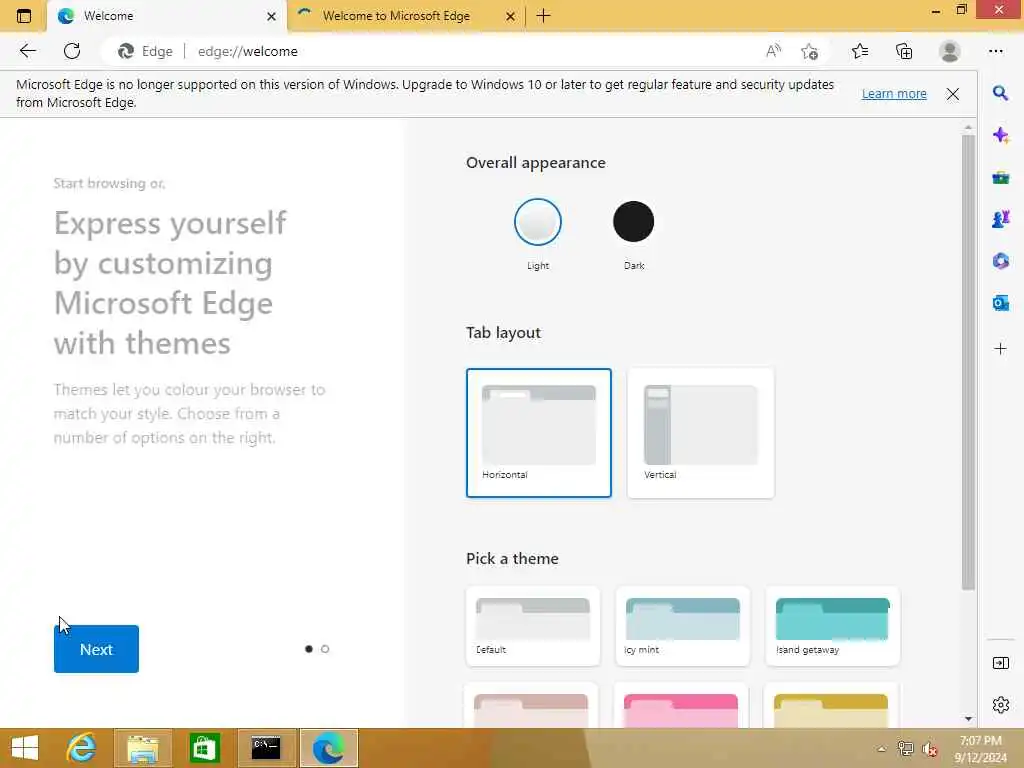
Task: Open the Collections icon
Action: 904,51
